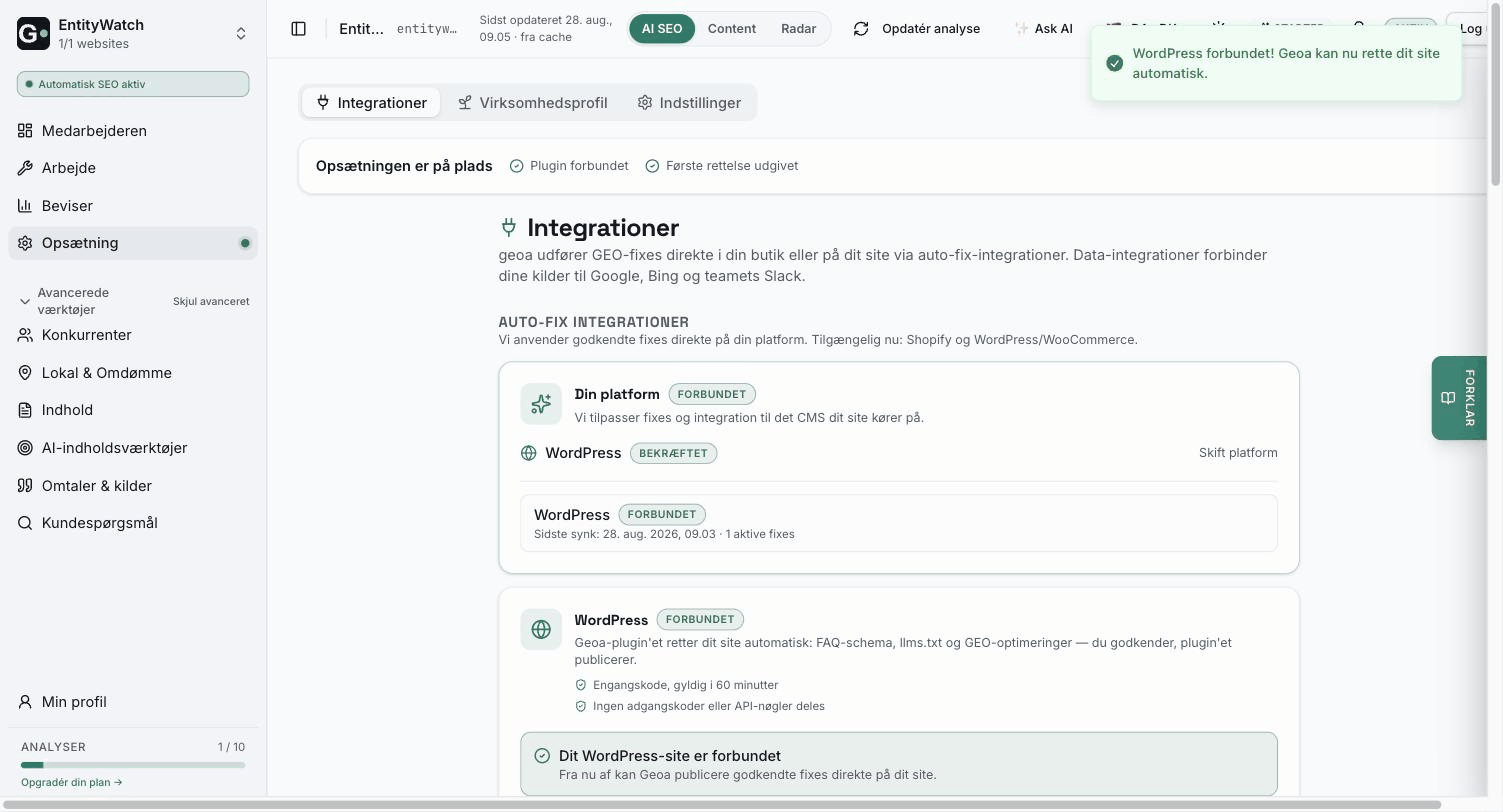The height and width of the screenshot is (812, 1503).
Task: Select Opsætning in the sidebar
Action: [133, 243]
